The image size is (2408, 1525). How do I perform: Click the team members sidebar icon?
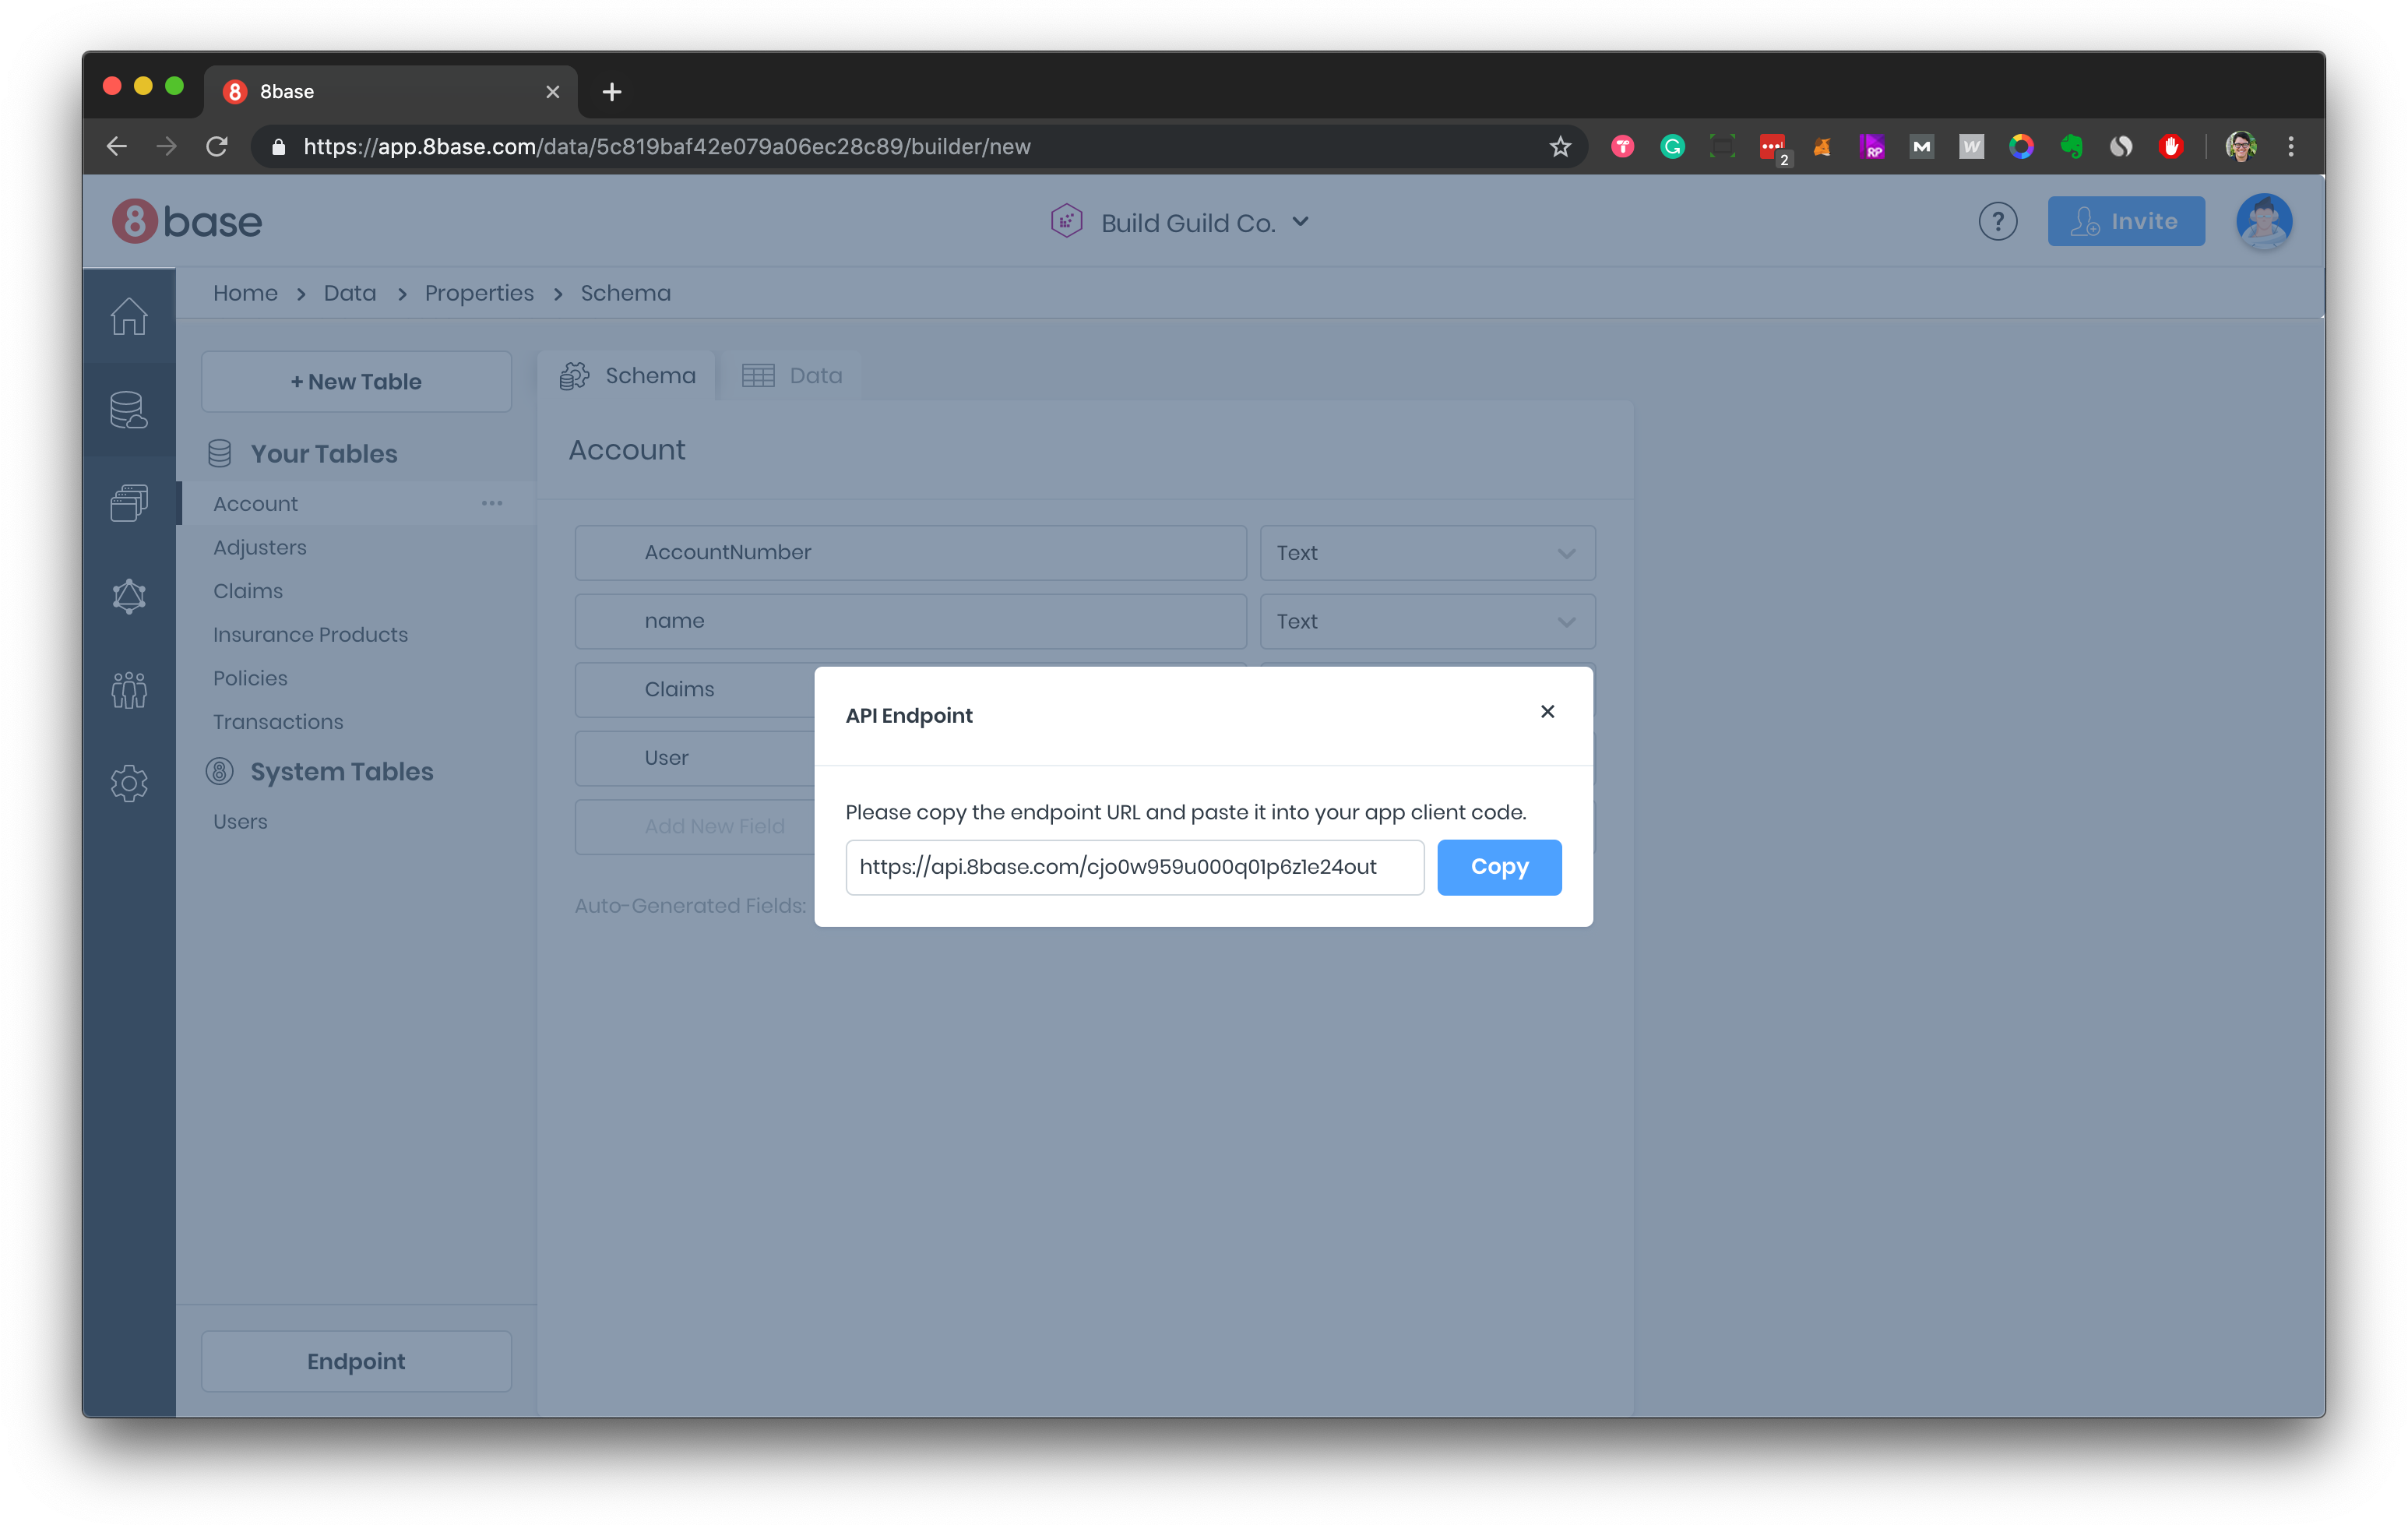point(129,690)
